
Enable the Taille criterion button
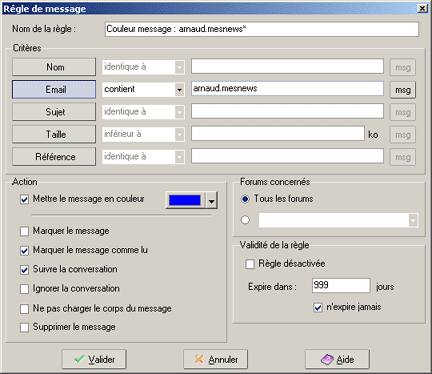[x=54, y=134]
